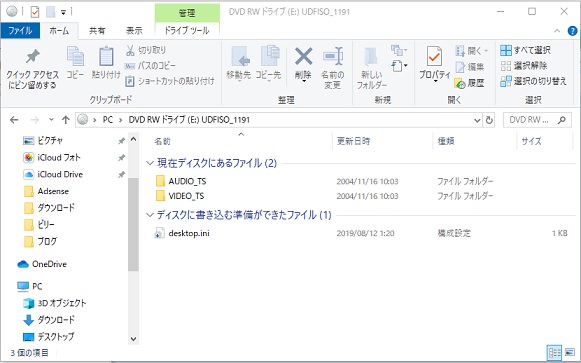Sort by Type (種類) column header
Viewport: 581px width, 363px height.
(446, 141)
